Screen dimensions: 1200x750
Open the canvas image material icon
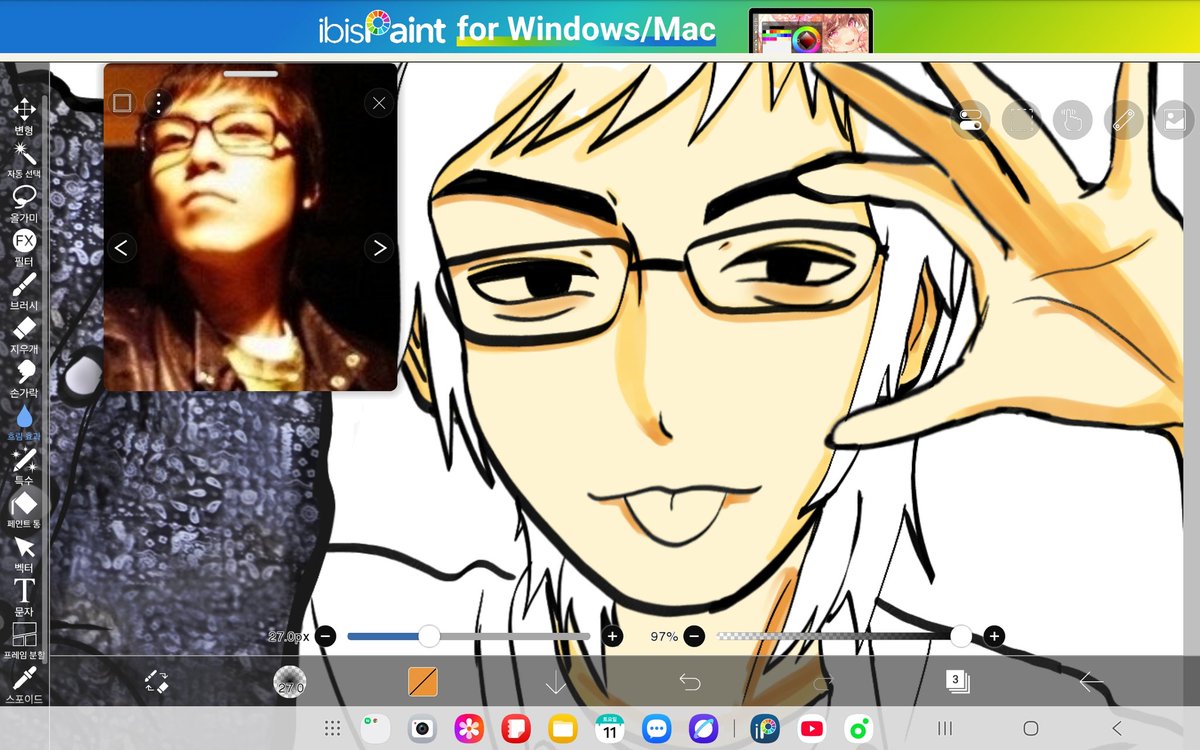coord(1173,121)
